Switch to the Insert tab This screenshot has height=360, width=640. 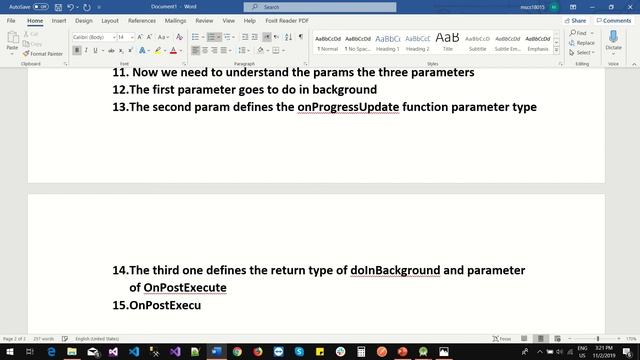[59, 20]
